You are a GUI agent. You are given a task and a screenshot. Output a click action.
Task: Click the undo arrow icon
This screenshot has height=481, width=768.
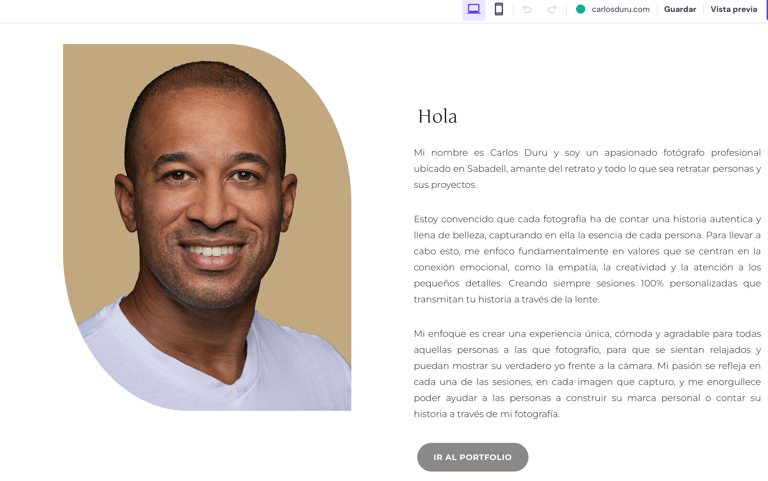click(527, 9)
